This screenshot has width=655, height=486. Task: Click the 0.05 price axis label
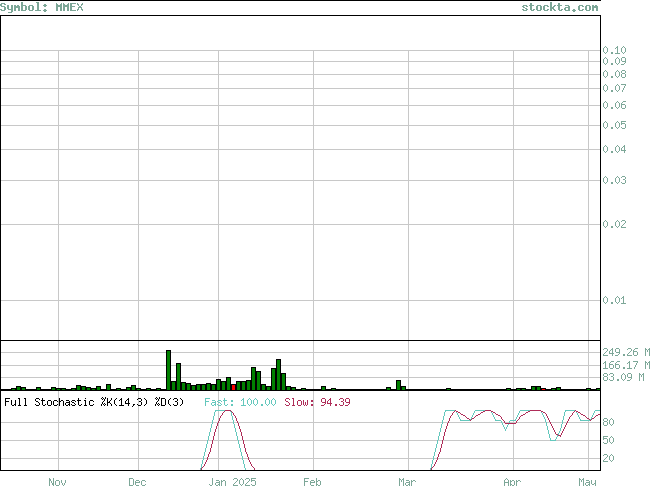point(614,125)
